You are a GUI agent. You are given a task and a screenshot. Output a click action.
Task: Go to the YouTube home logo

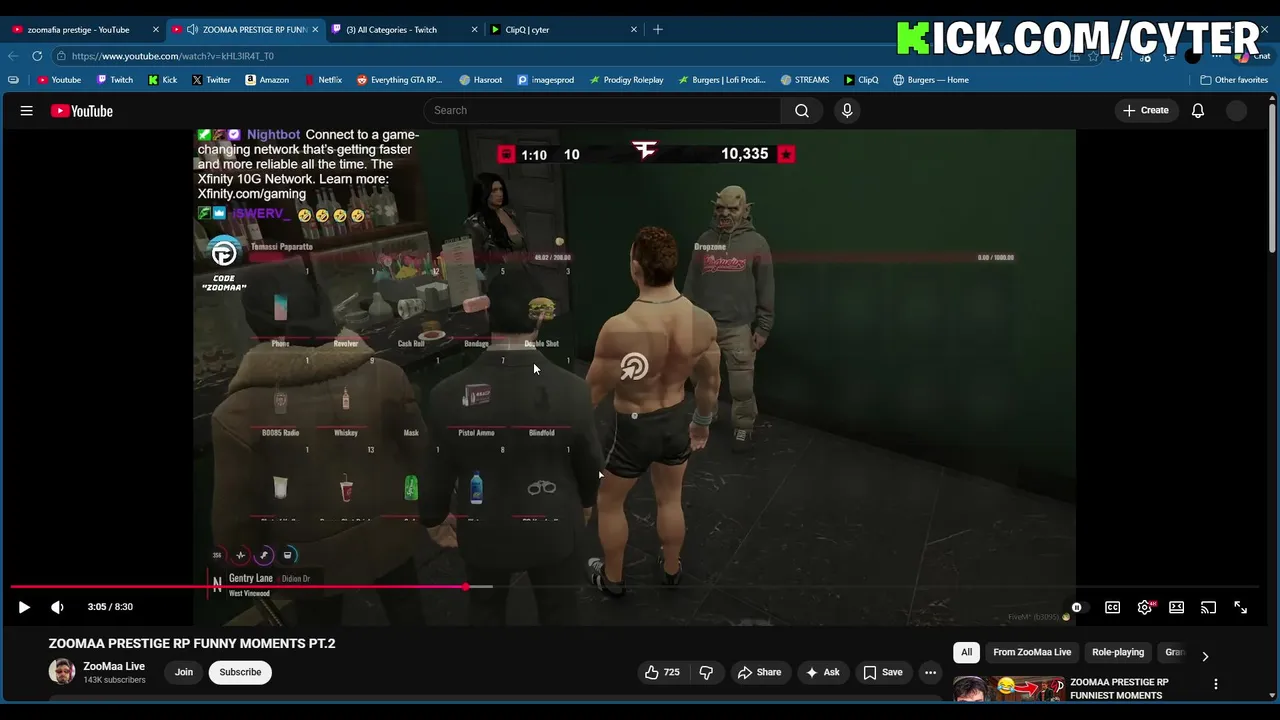point(82,111)
